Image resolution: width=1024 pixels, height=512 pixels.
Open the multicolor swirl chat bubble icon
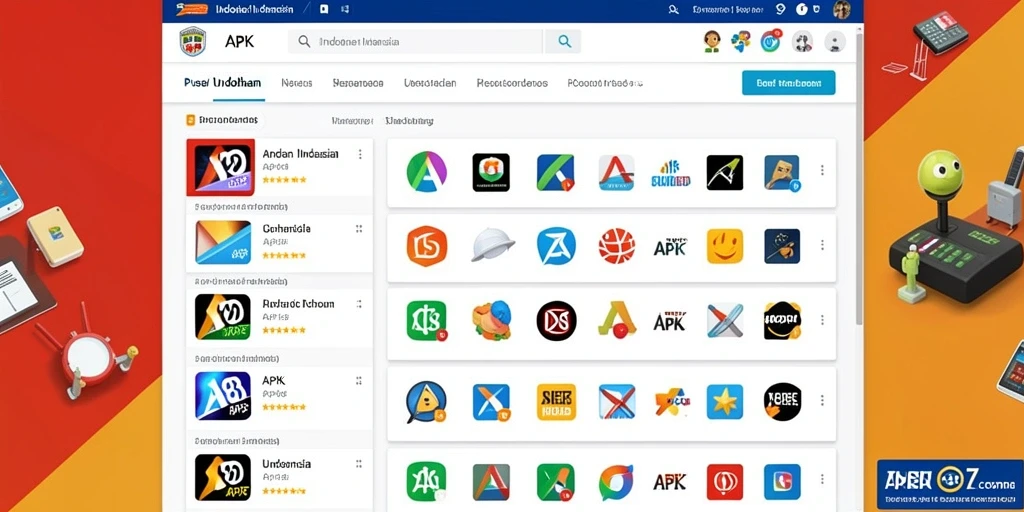[x=616, y=482]
